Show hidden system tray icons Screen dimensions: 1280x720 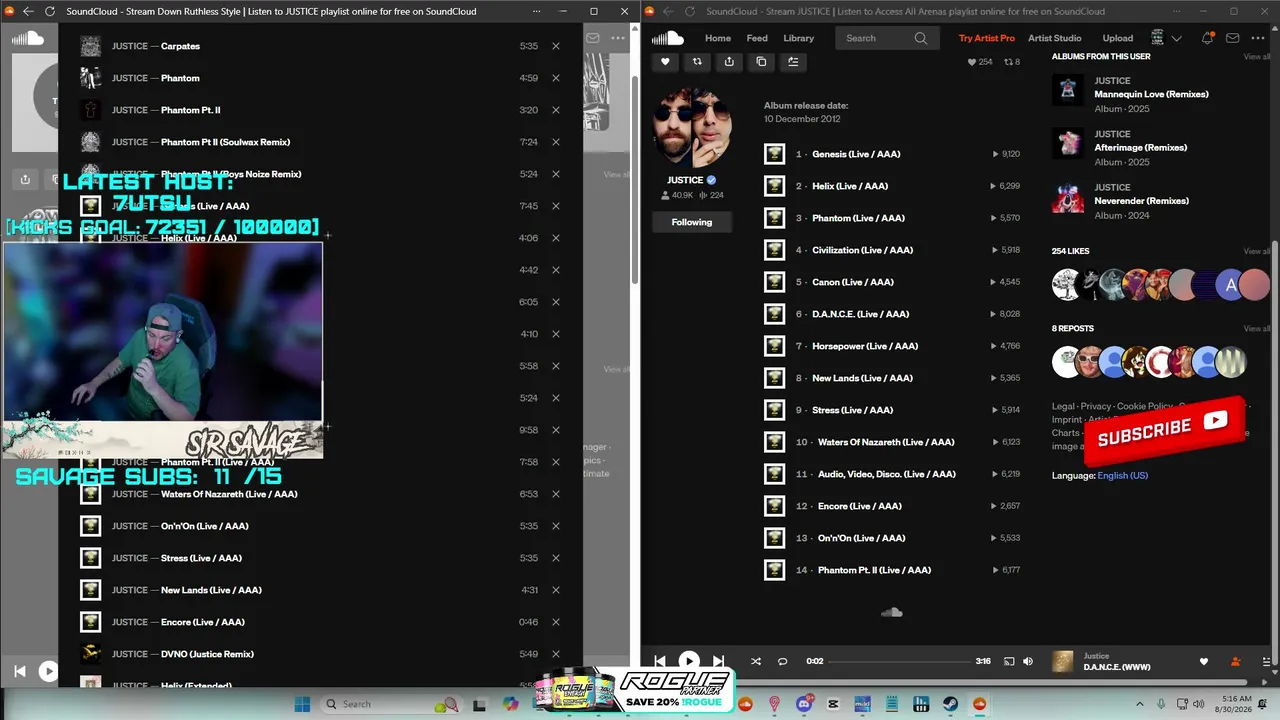pos(1139,704)
